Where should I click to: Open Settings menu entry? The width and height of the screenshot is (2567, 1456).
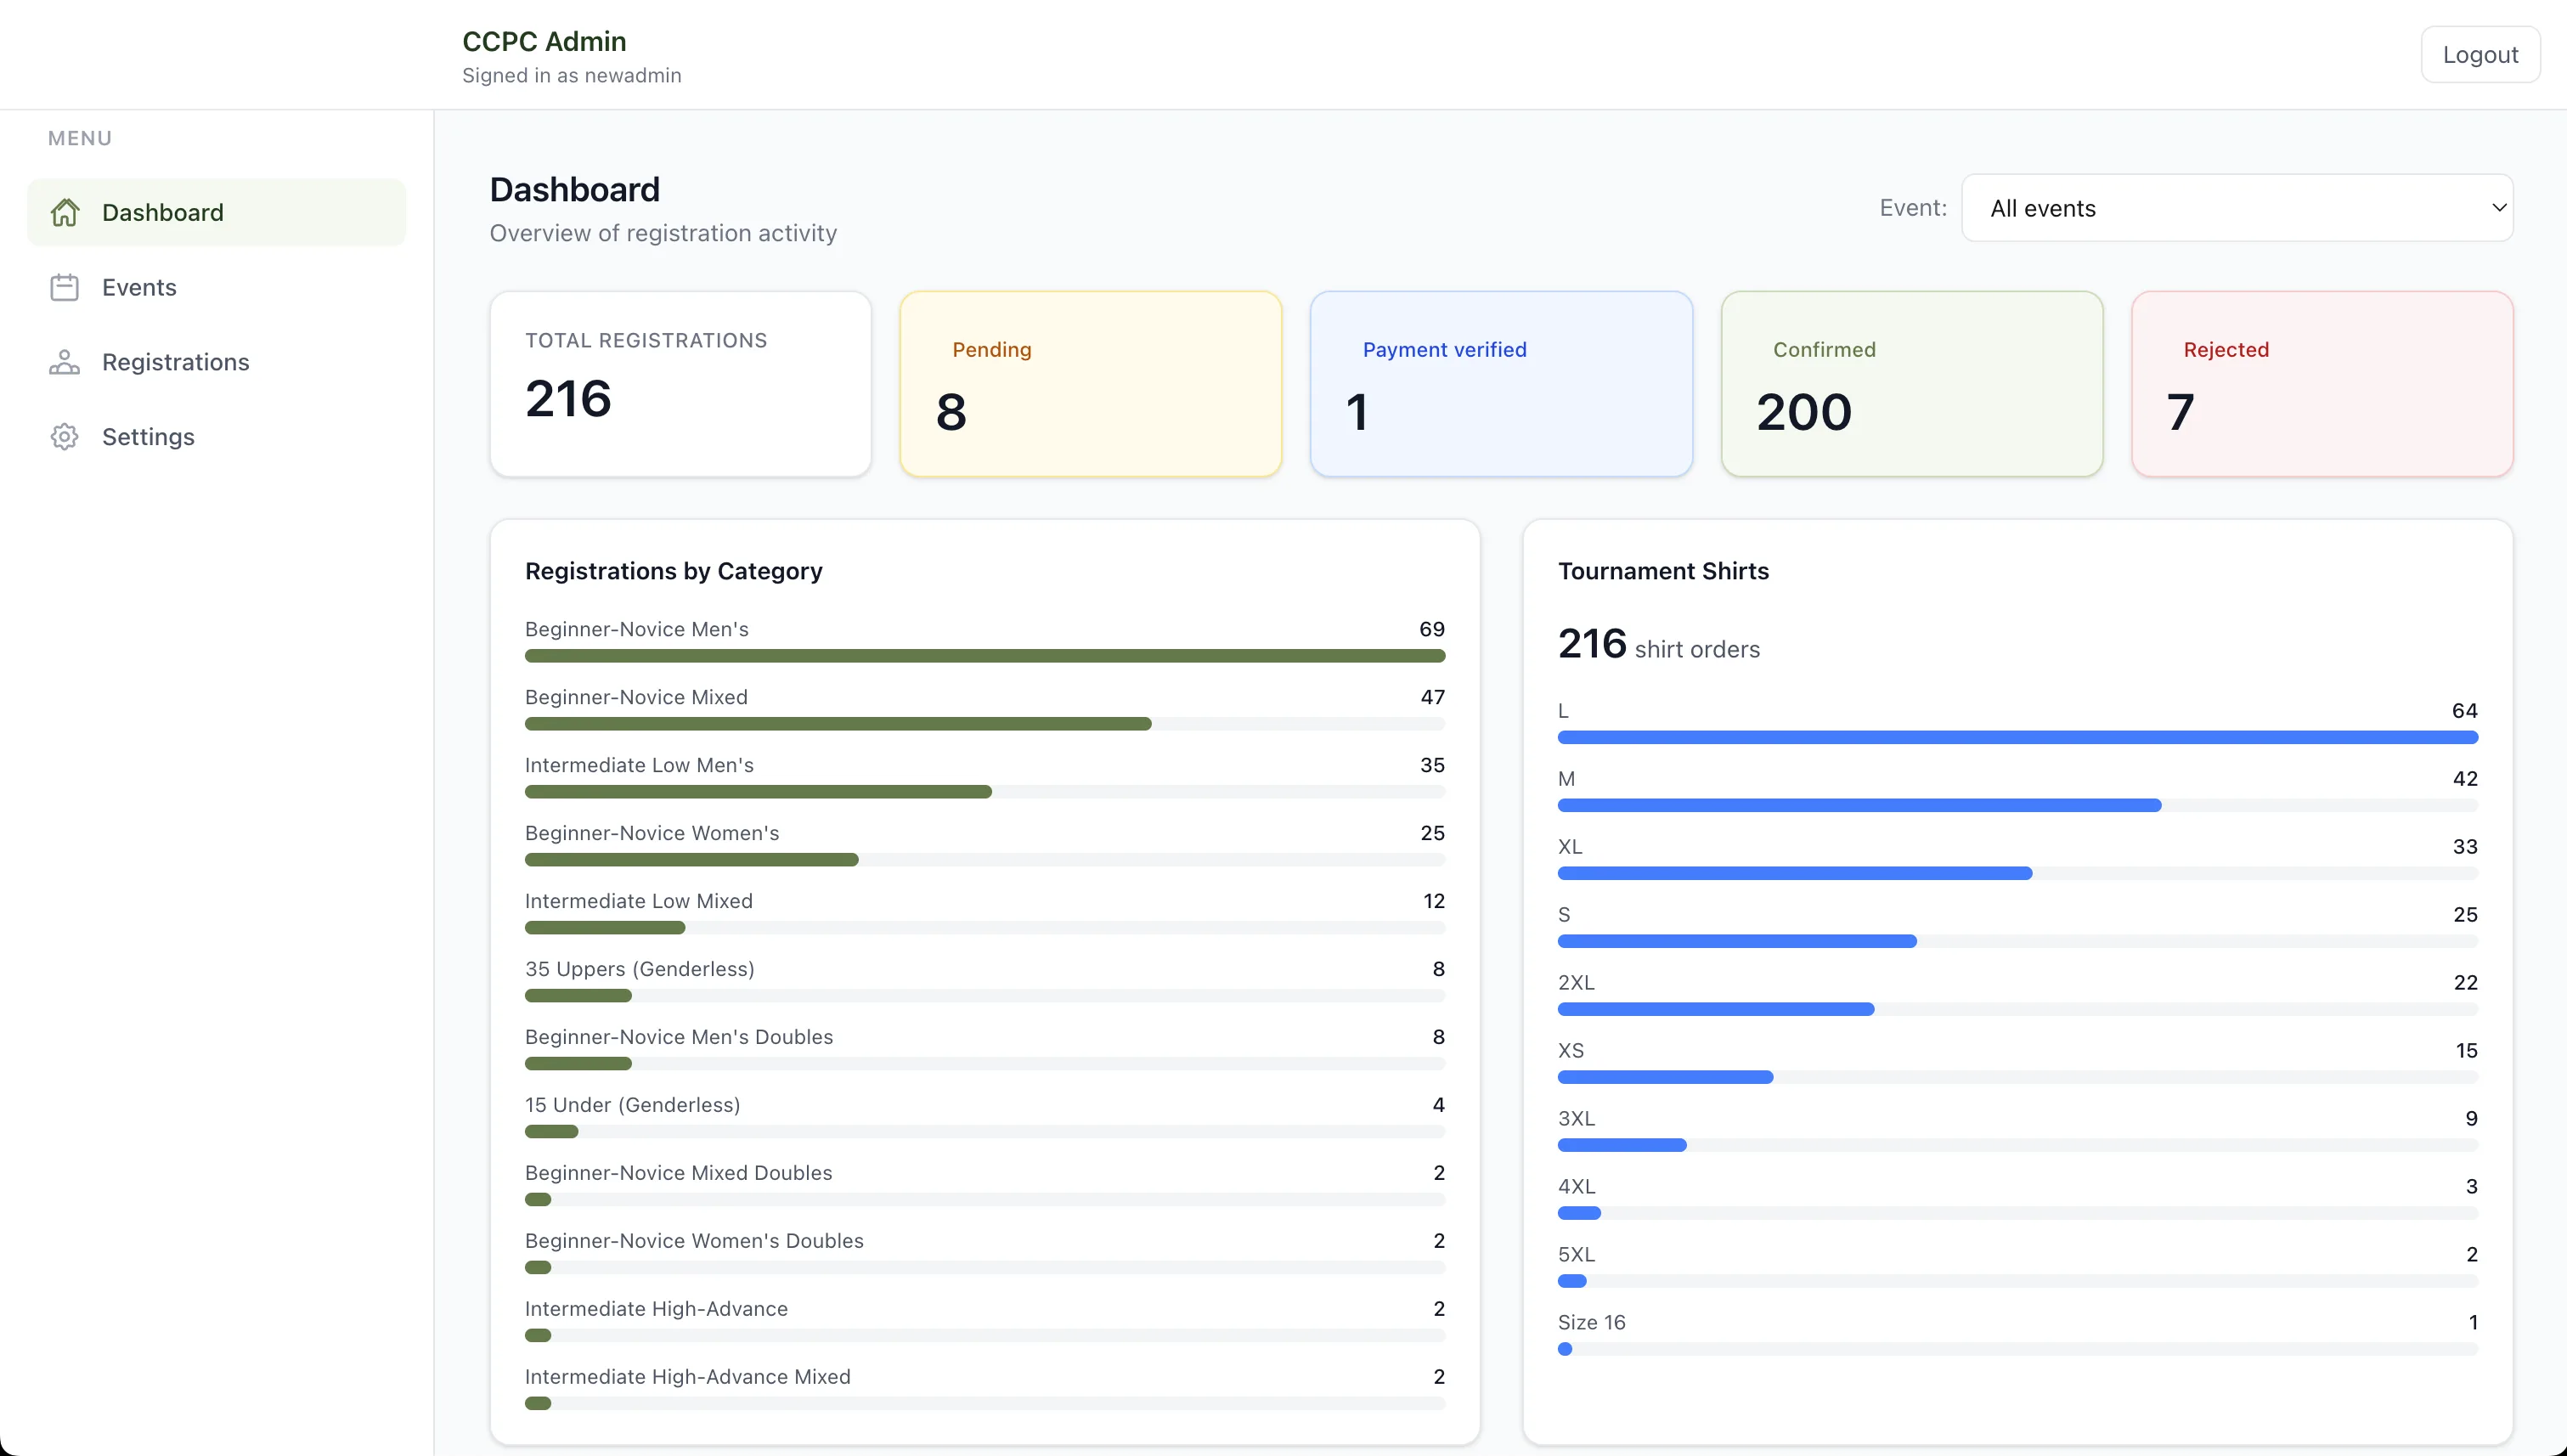pos(217,437)
